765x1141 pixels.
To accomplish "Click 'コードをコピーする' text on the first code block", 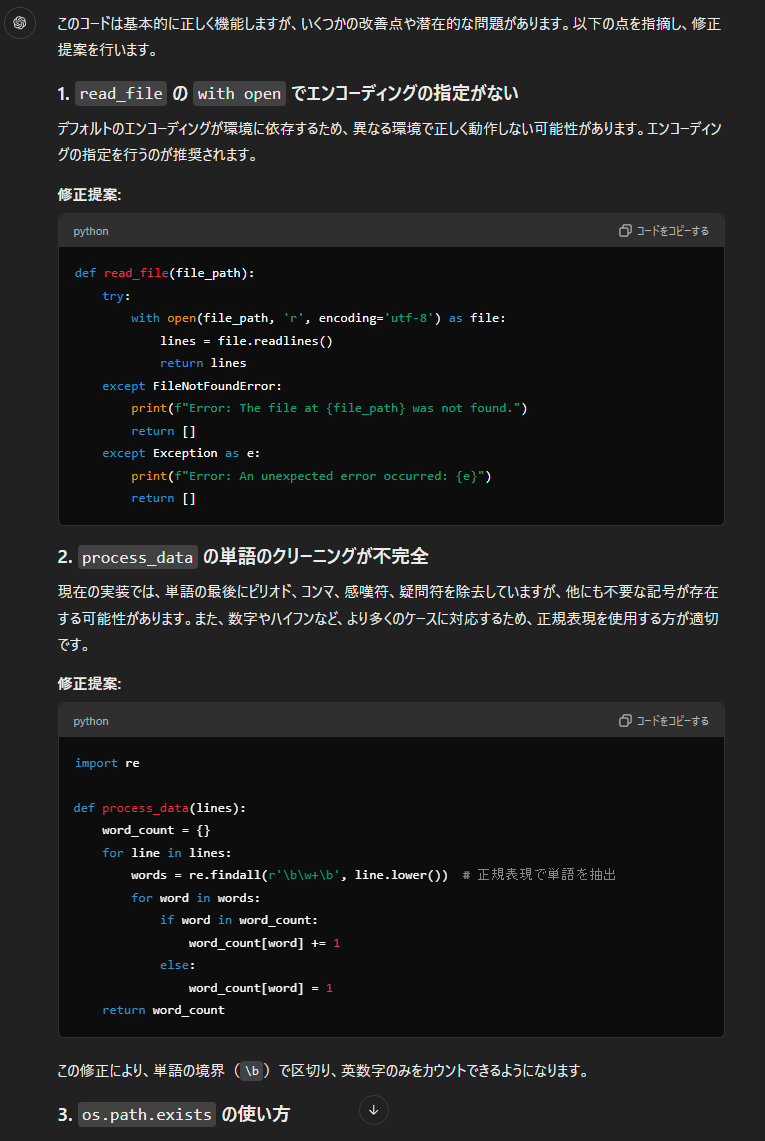I will click(x=672, y=231).
